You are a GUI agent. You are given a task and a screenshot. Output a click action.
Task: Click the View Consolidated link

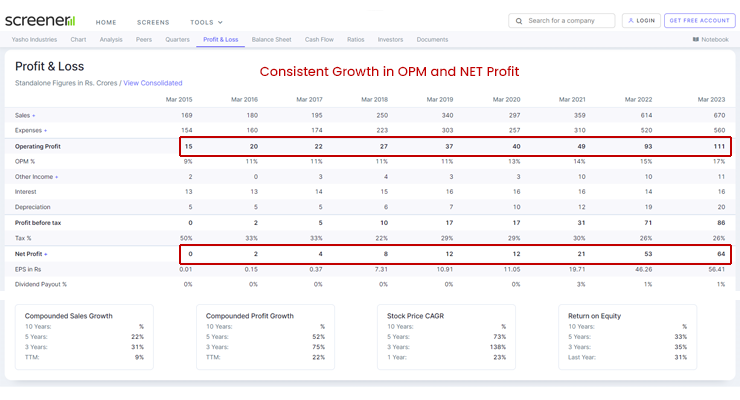pyautogui.click(x=153, y=83)
